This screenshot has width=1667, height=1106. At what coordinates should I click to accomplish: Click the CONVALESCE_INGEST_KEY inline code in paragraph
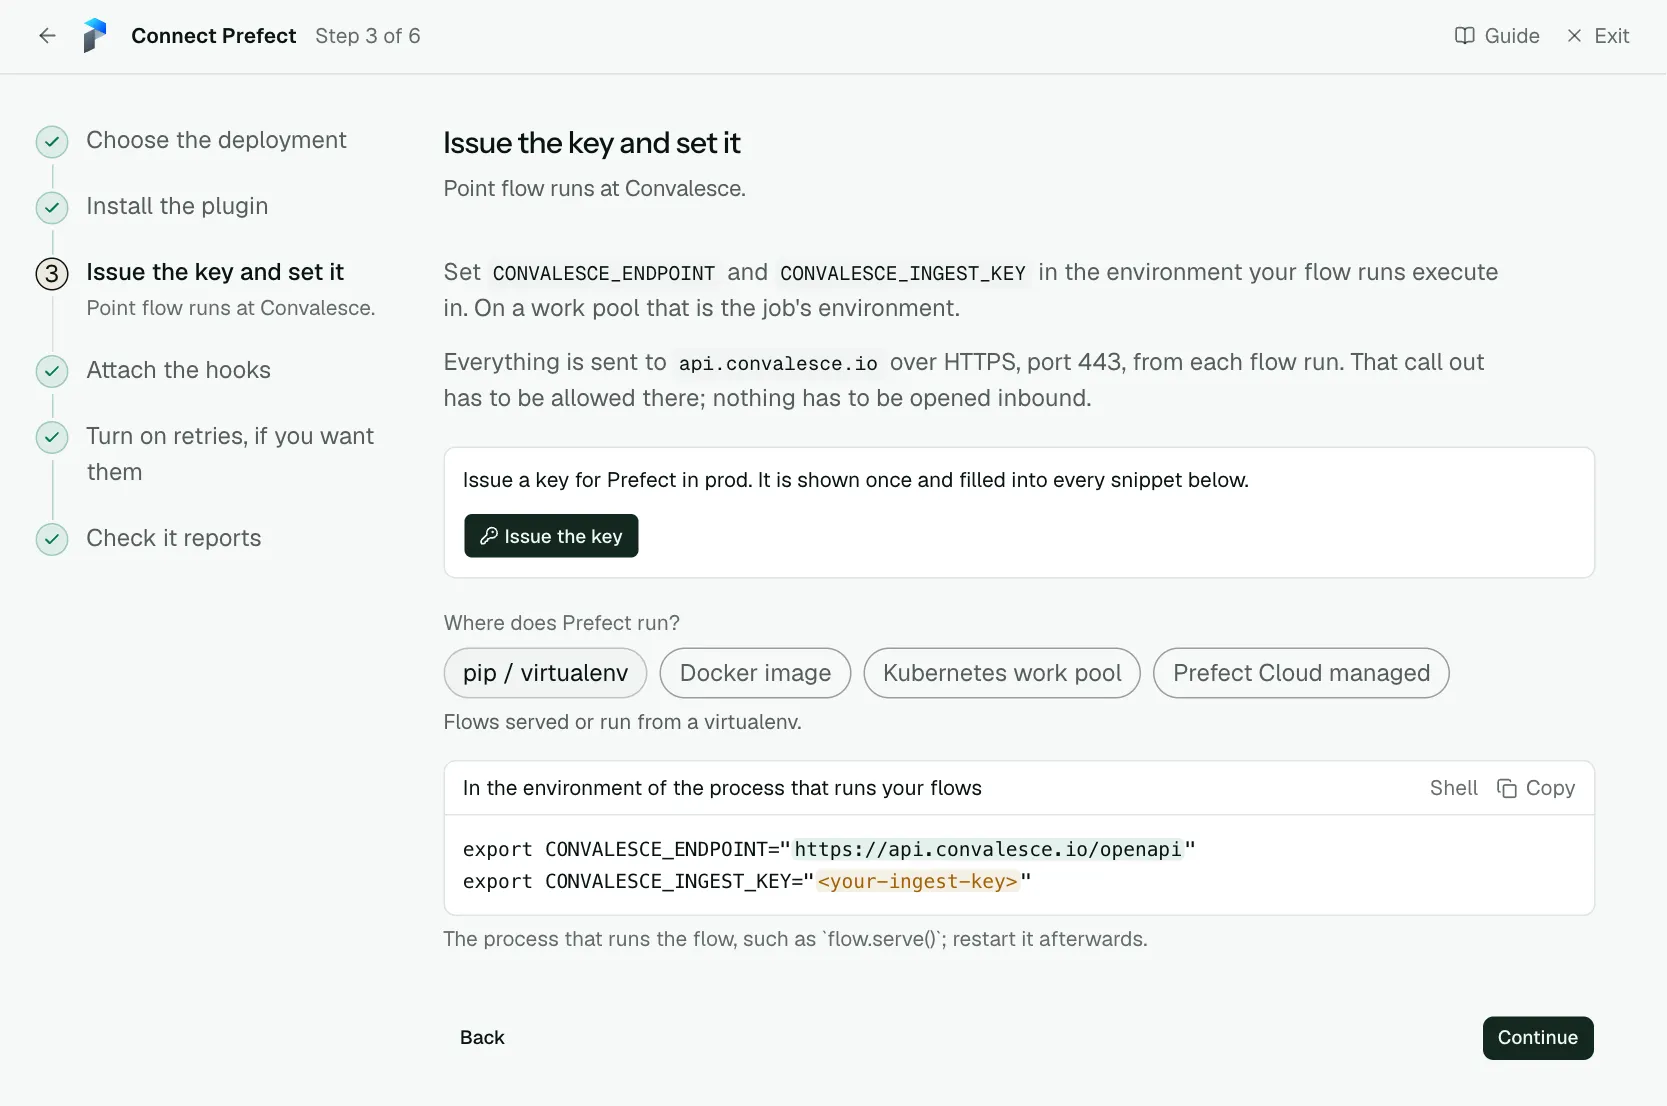click(x=903, y=273)
